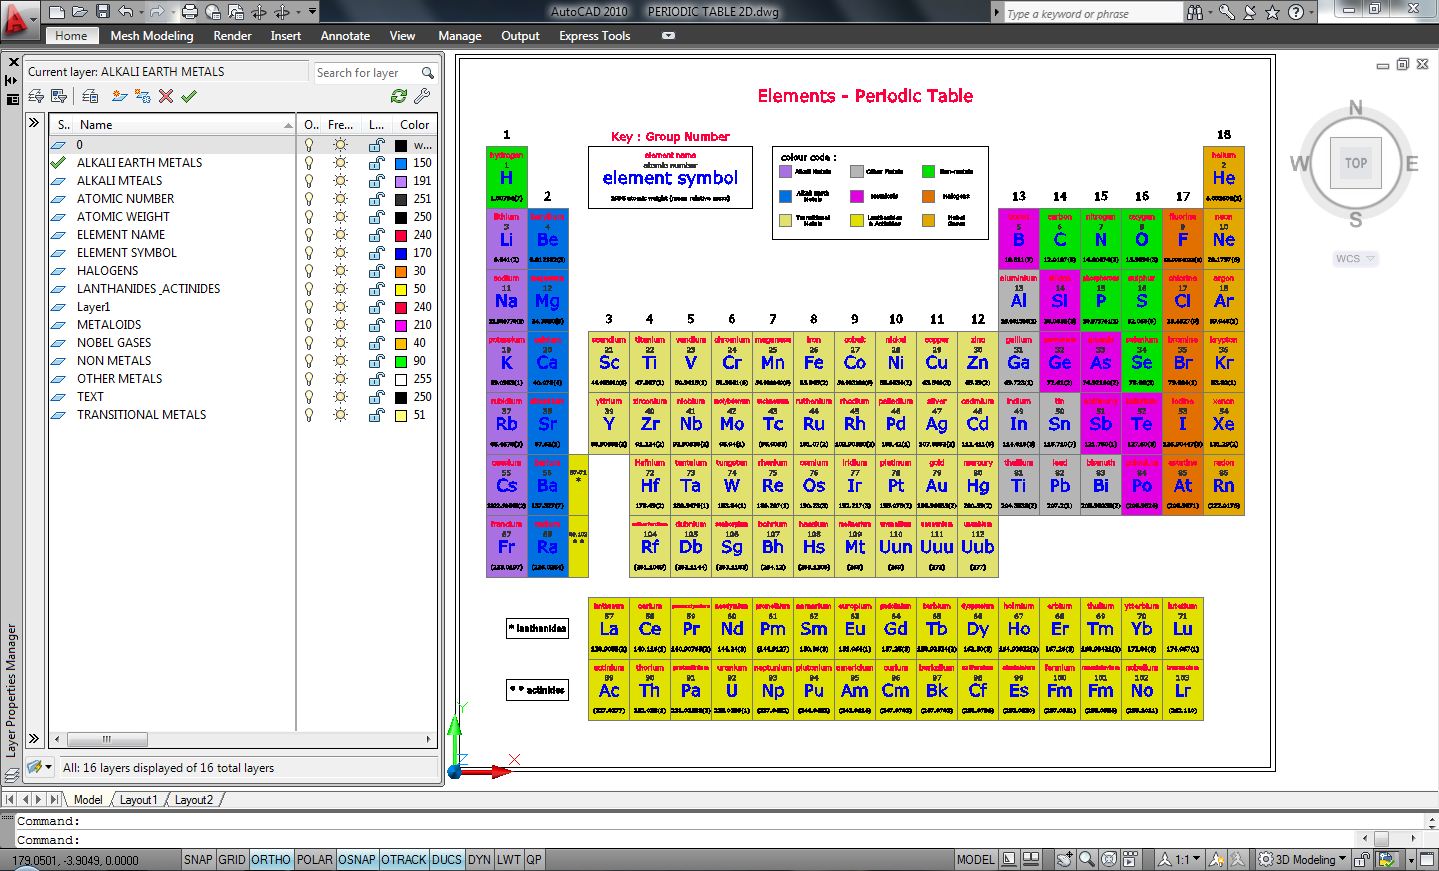Turn off HALOGENS layer lightbulb
The width and height of the screenshot is (1439, 871).
pos(309,271)
